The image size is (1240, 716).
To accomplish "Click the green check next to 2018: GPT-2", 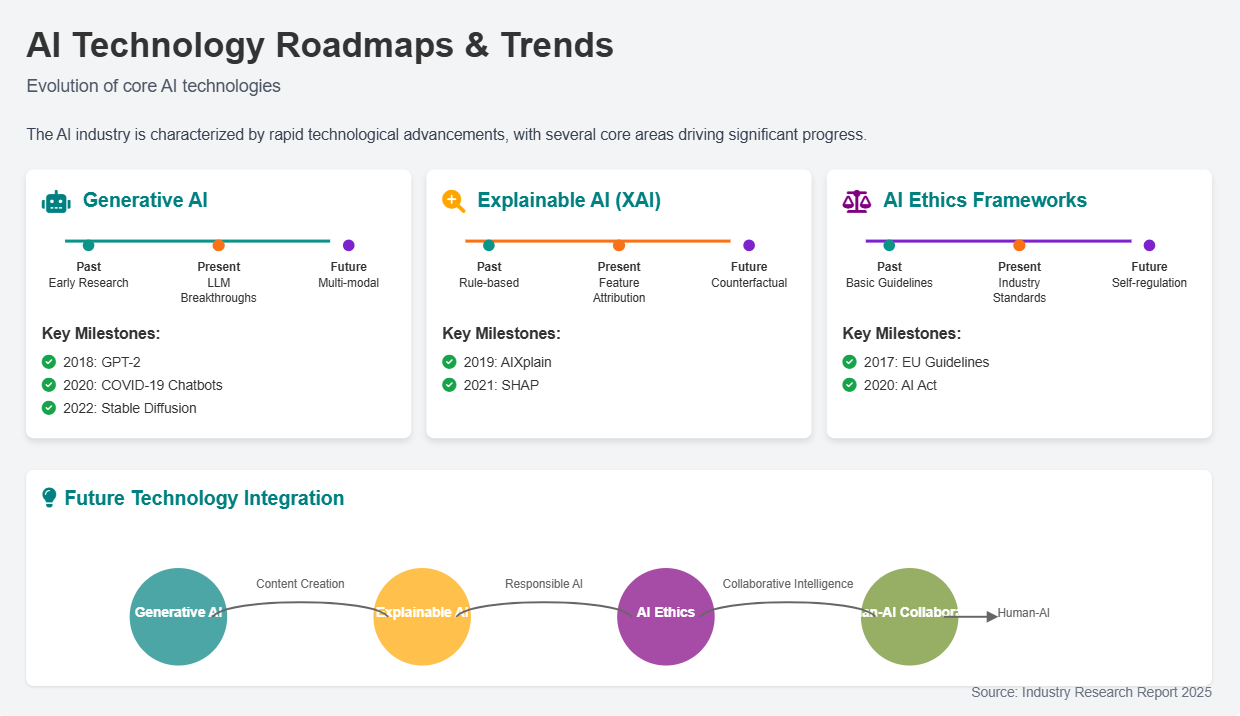I will [x=49, y=362].
